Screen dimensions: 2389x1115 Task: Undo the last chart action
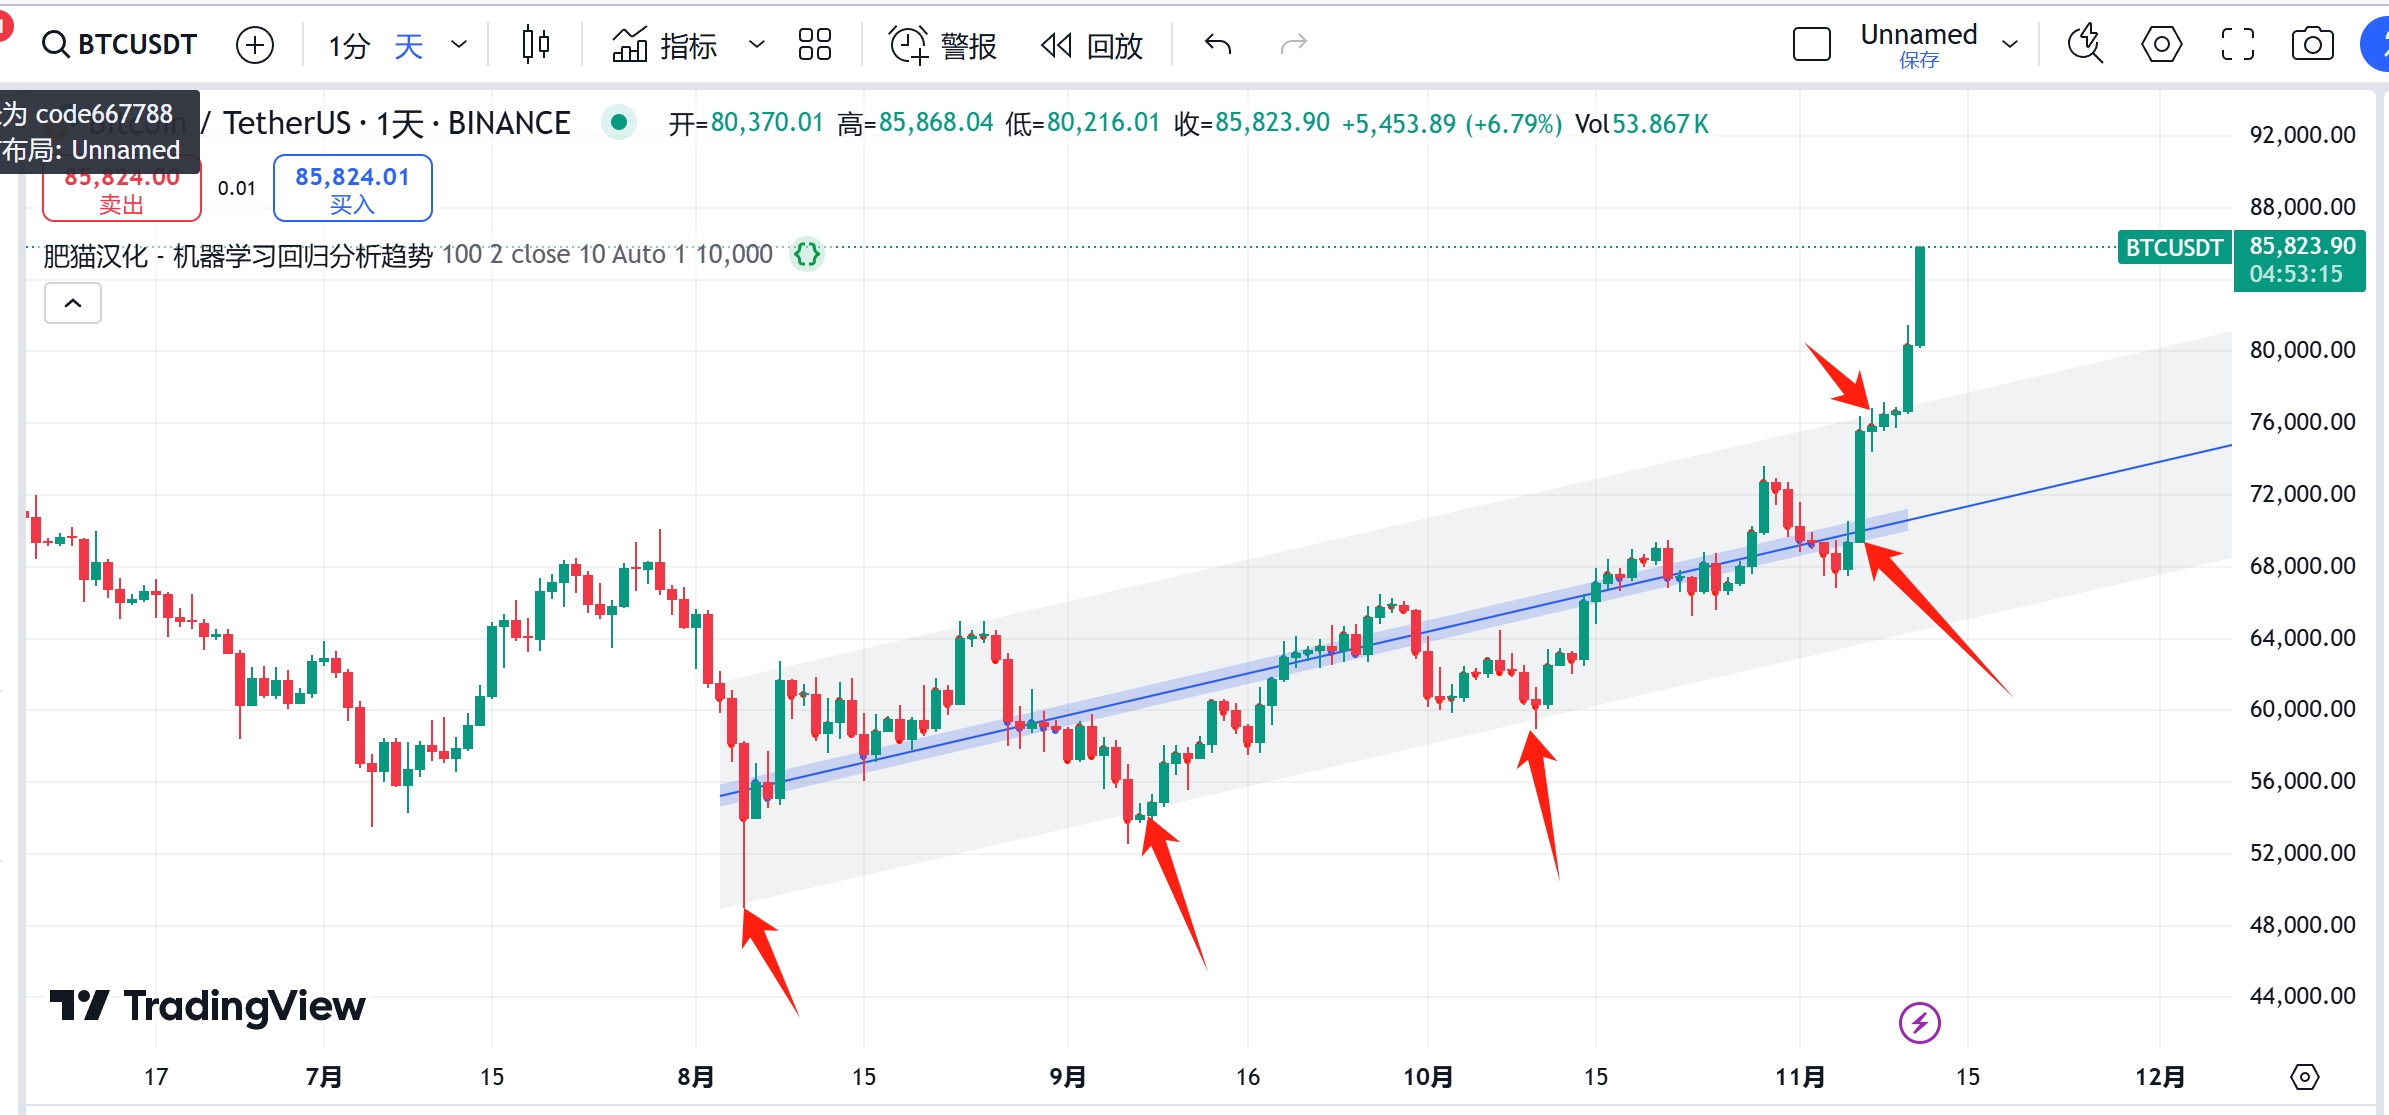(1218, 45)
